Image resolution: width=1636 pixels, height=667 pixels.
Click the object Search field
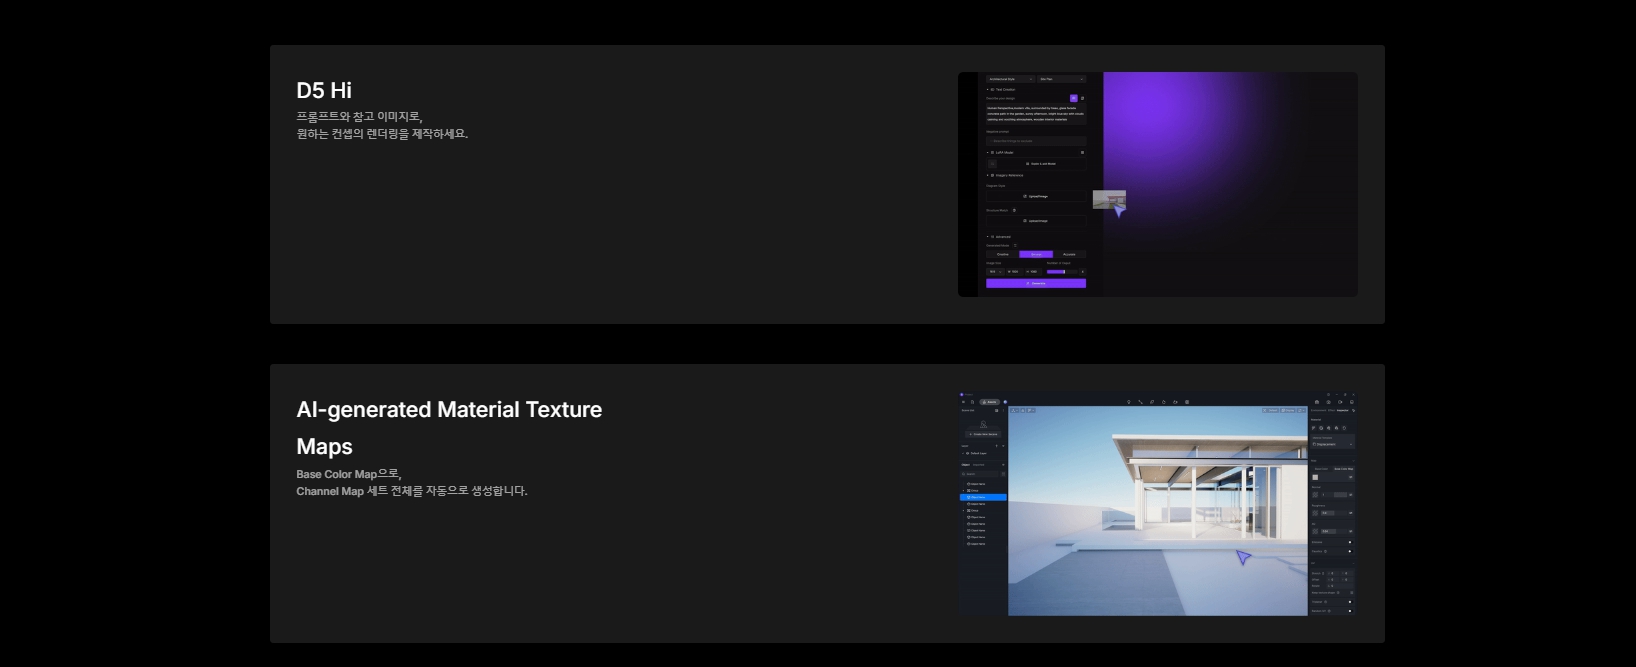click(x=980, y=474)
